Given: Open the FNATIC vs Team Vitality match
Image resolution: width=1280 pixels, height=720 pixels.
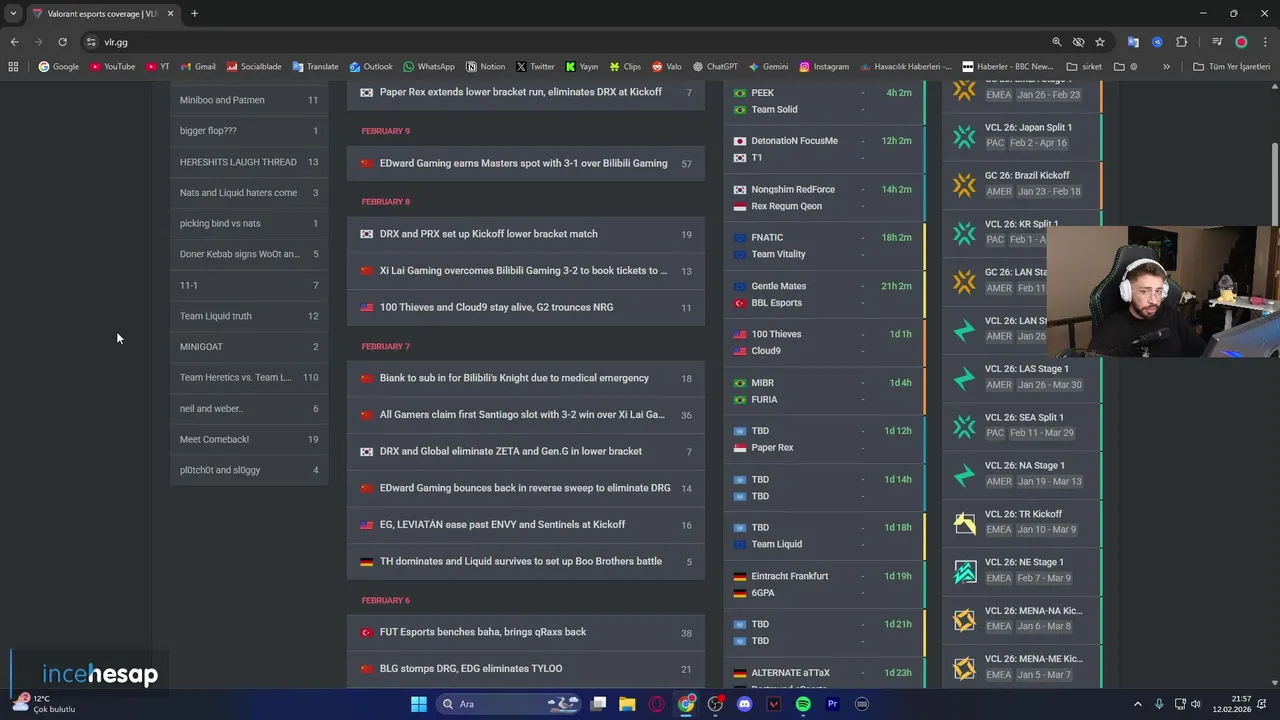Looking at the screenshot, I should (x=824, y=246).
